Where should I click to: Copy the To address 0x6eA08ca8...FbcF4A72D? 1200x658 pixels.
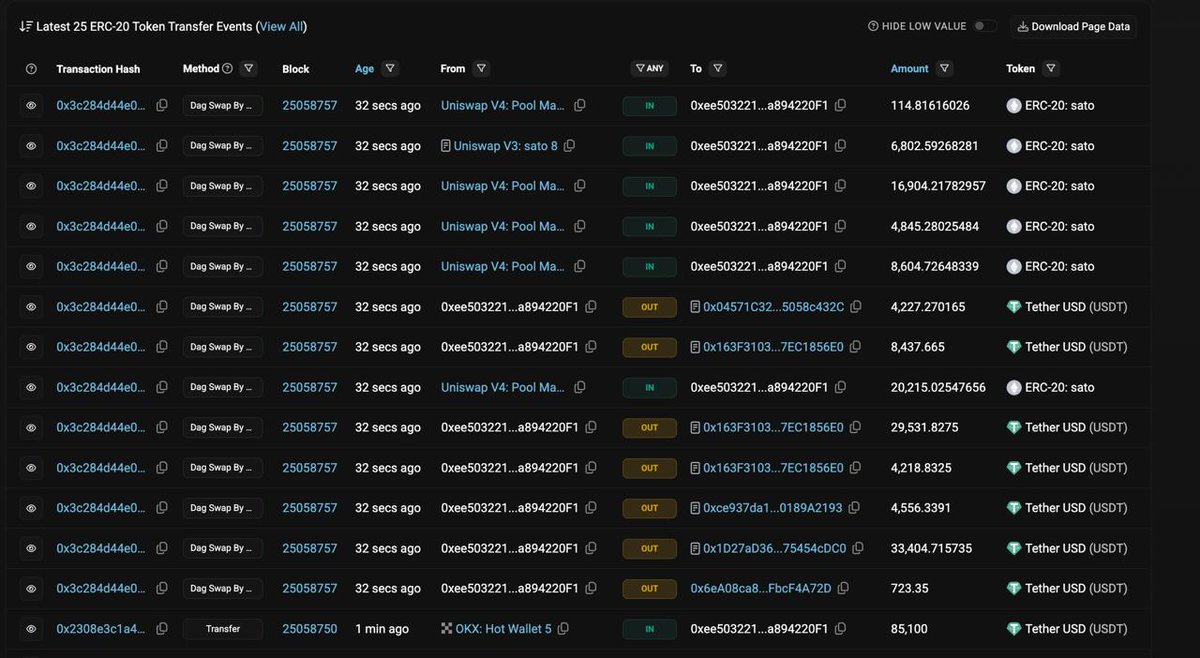point(843,588)
